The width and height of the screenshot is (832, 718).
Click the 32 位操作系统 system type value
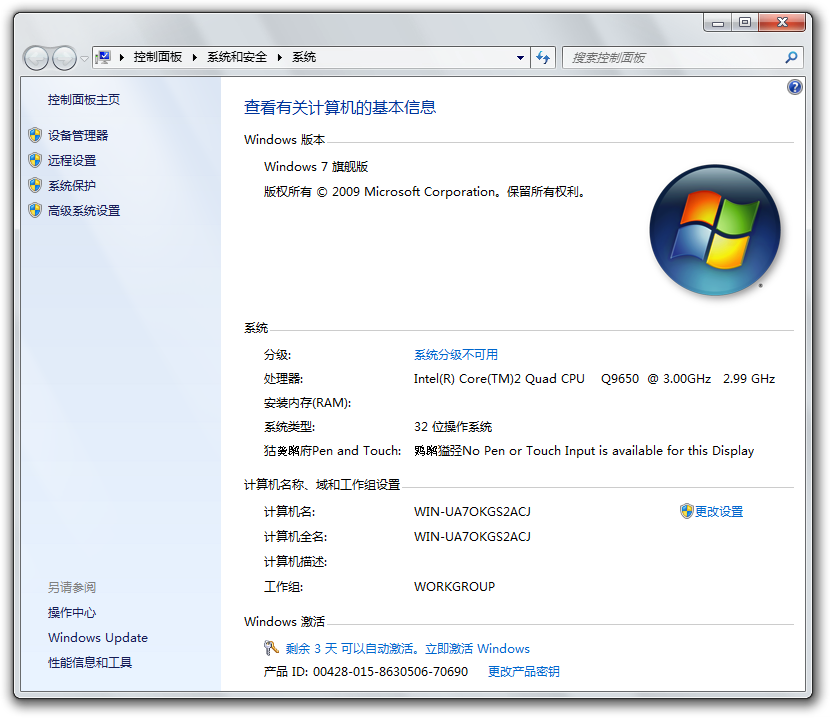[453, 427]
